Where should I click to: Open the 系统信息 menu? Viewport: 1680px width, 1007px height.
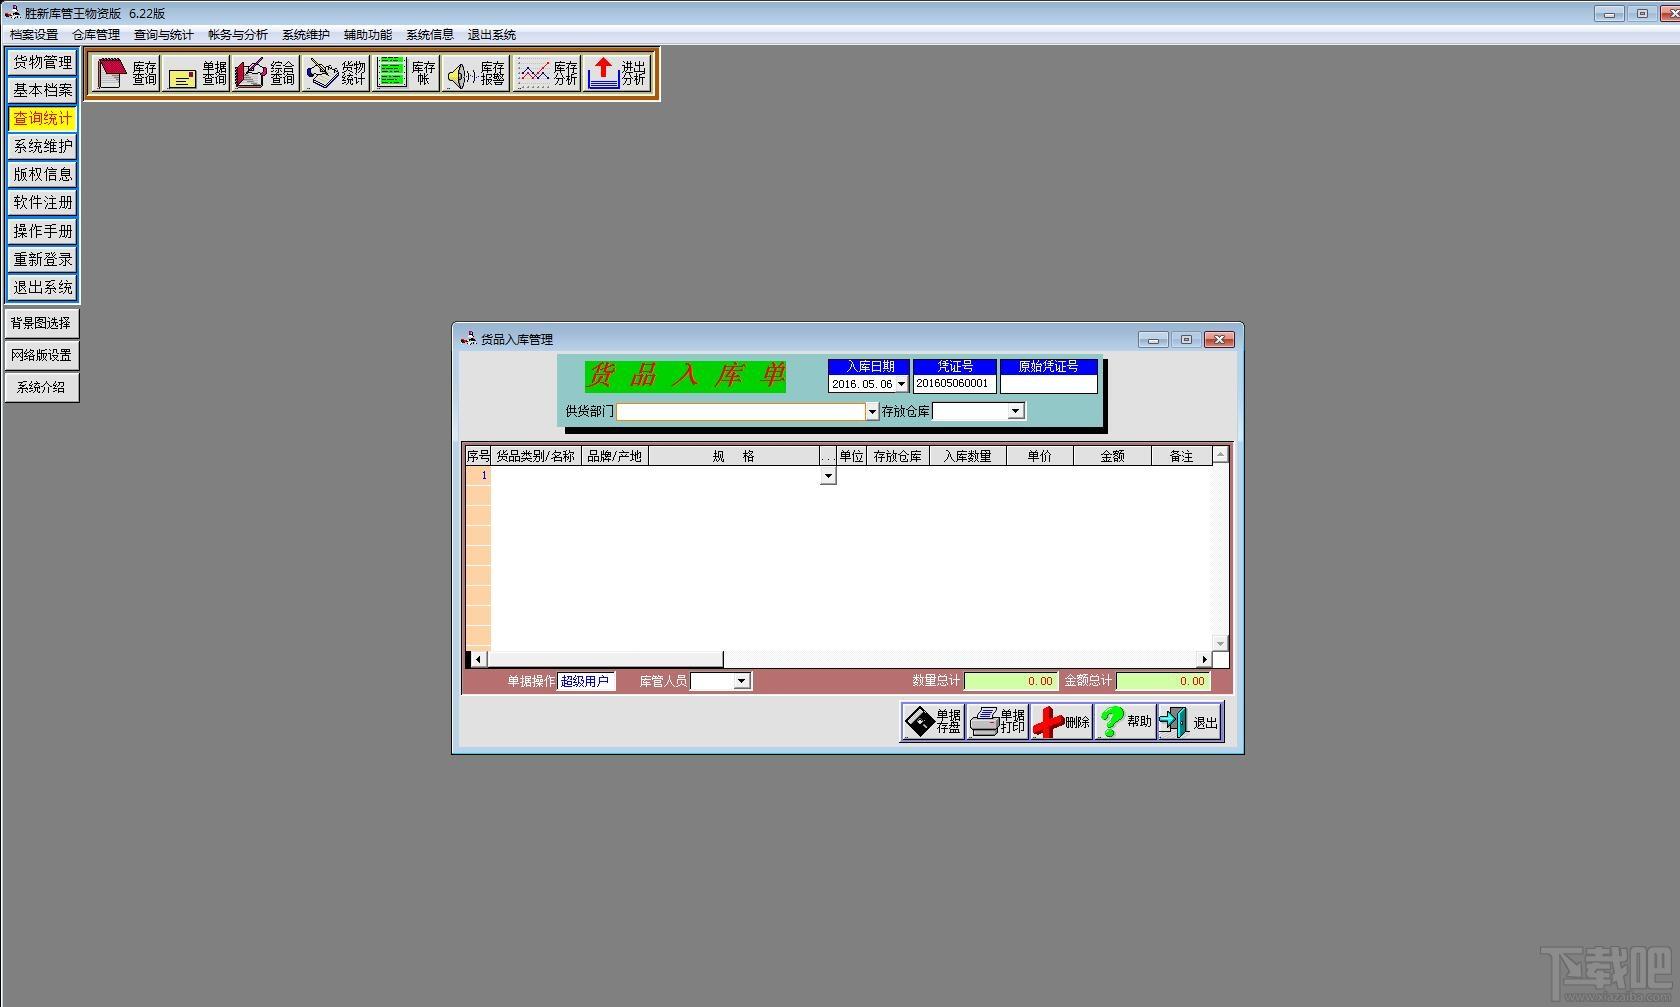click(x=430, y=35)
